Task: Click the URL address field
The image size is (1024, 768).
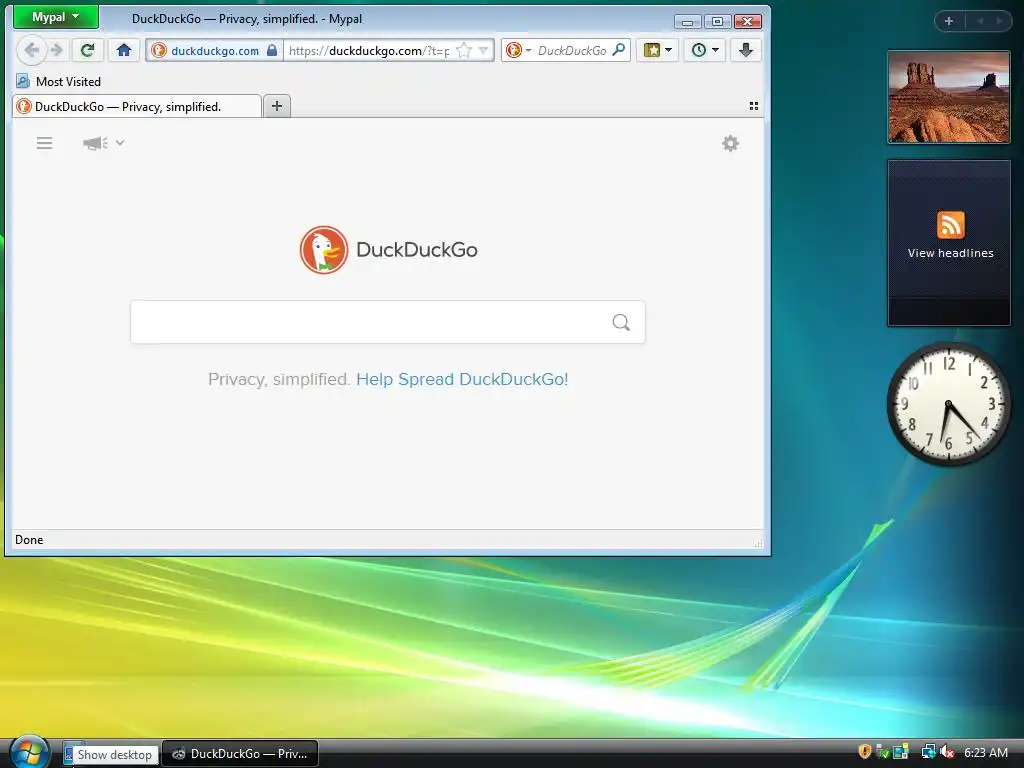Action: (370, 50)
